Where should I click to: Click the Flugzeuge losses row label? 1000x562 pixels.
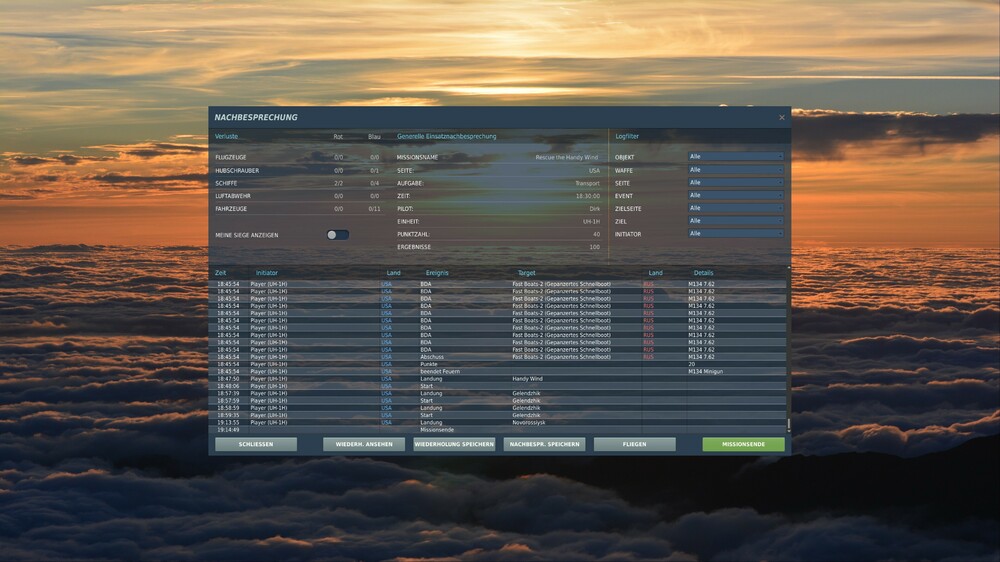[231, 158]
